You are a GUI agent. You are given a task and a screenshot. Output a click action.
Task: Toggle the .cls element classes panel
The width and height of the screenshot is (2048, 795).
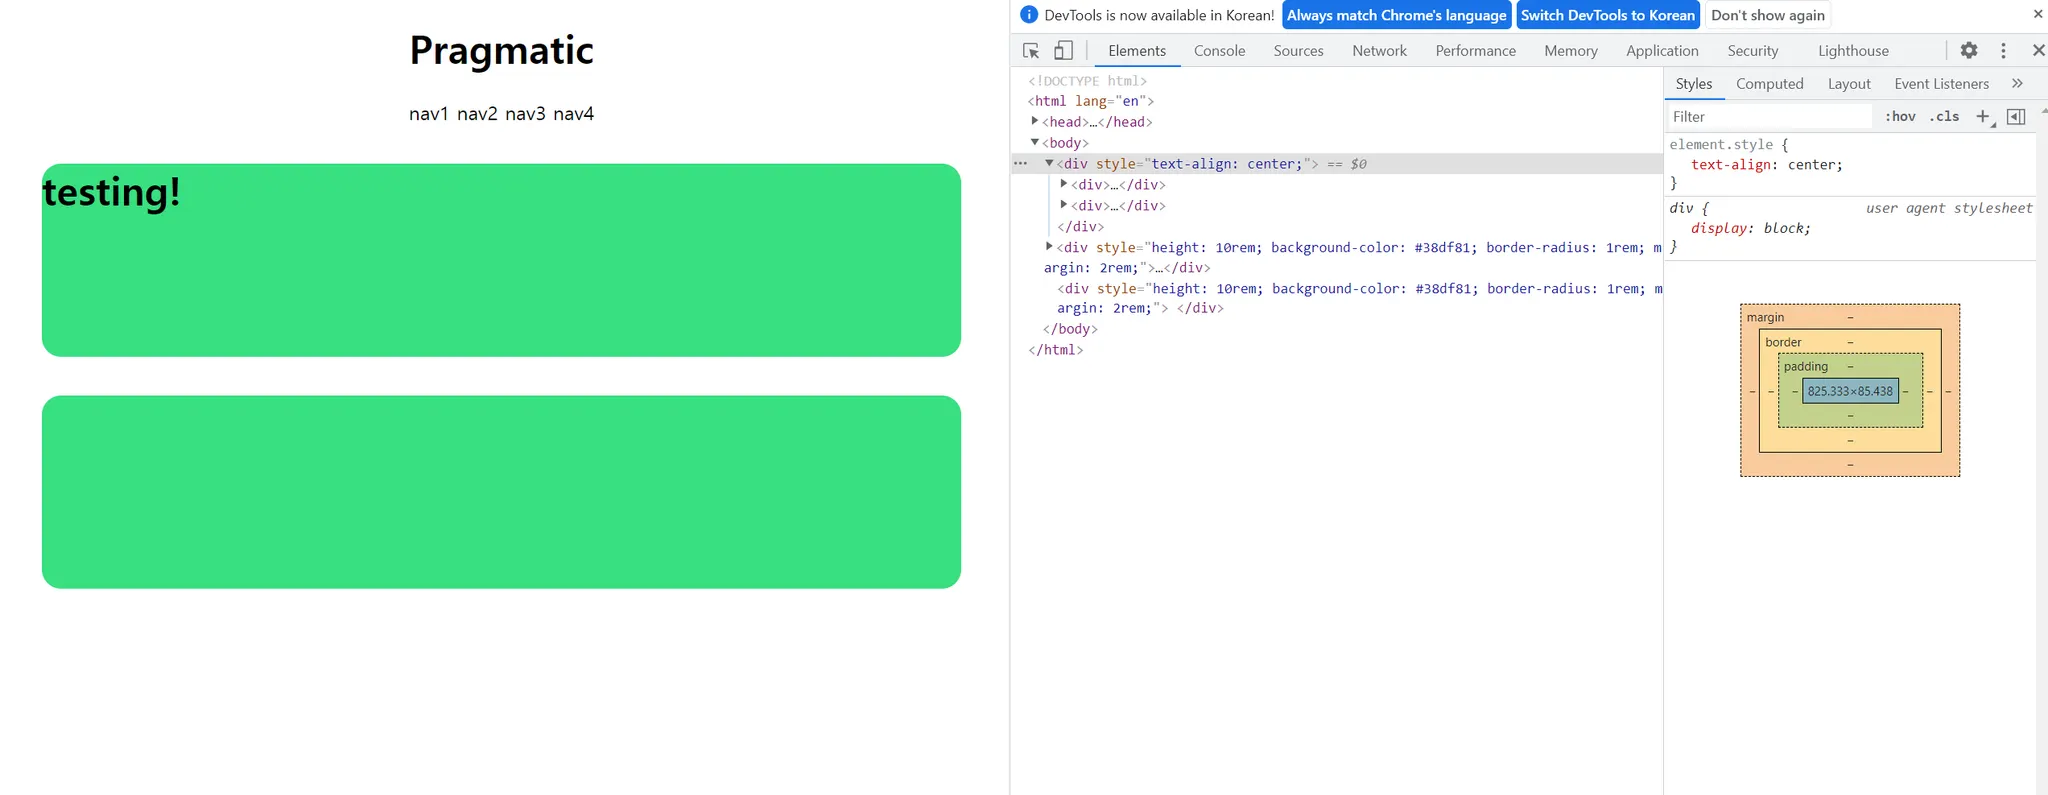[x=1944, y=117]
